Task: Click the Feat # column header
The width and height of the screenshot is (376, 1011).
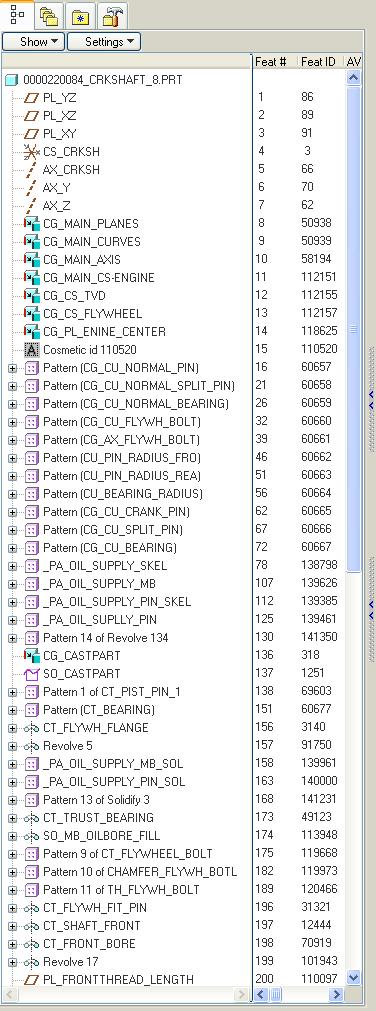Action: [274, 62]
